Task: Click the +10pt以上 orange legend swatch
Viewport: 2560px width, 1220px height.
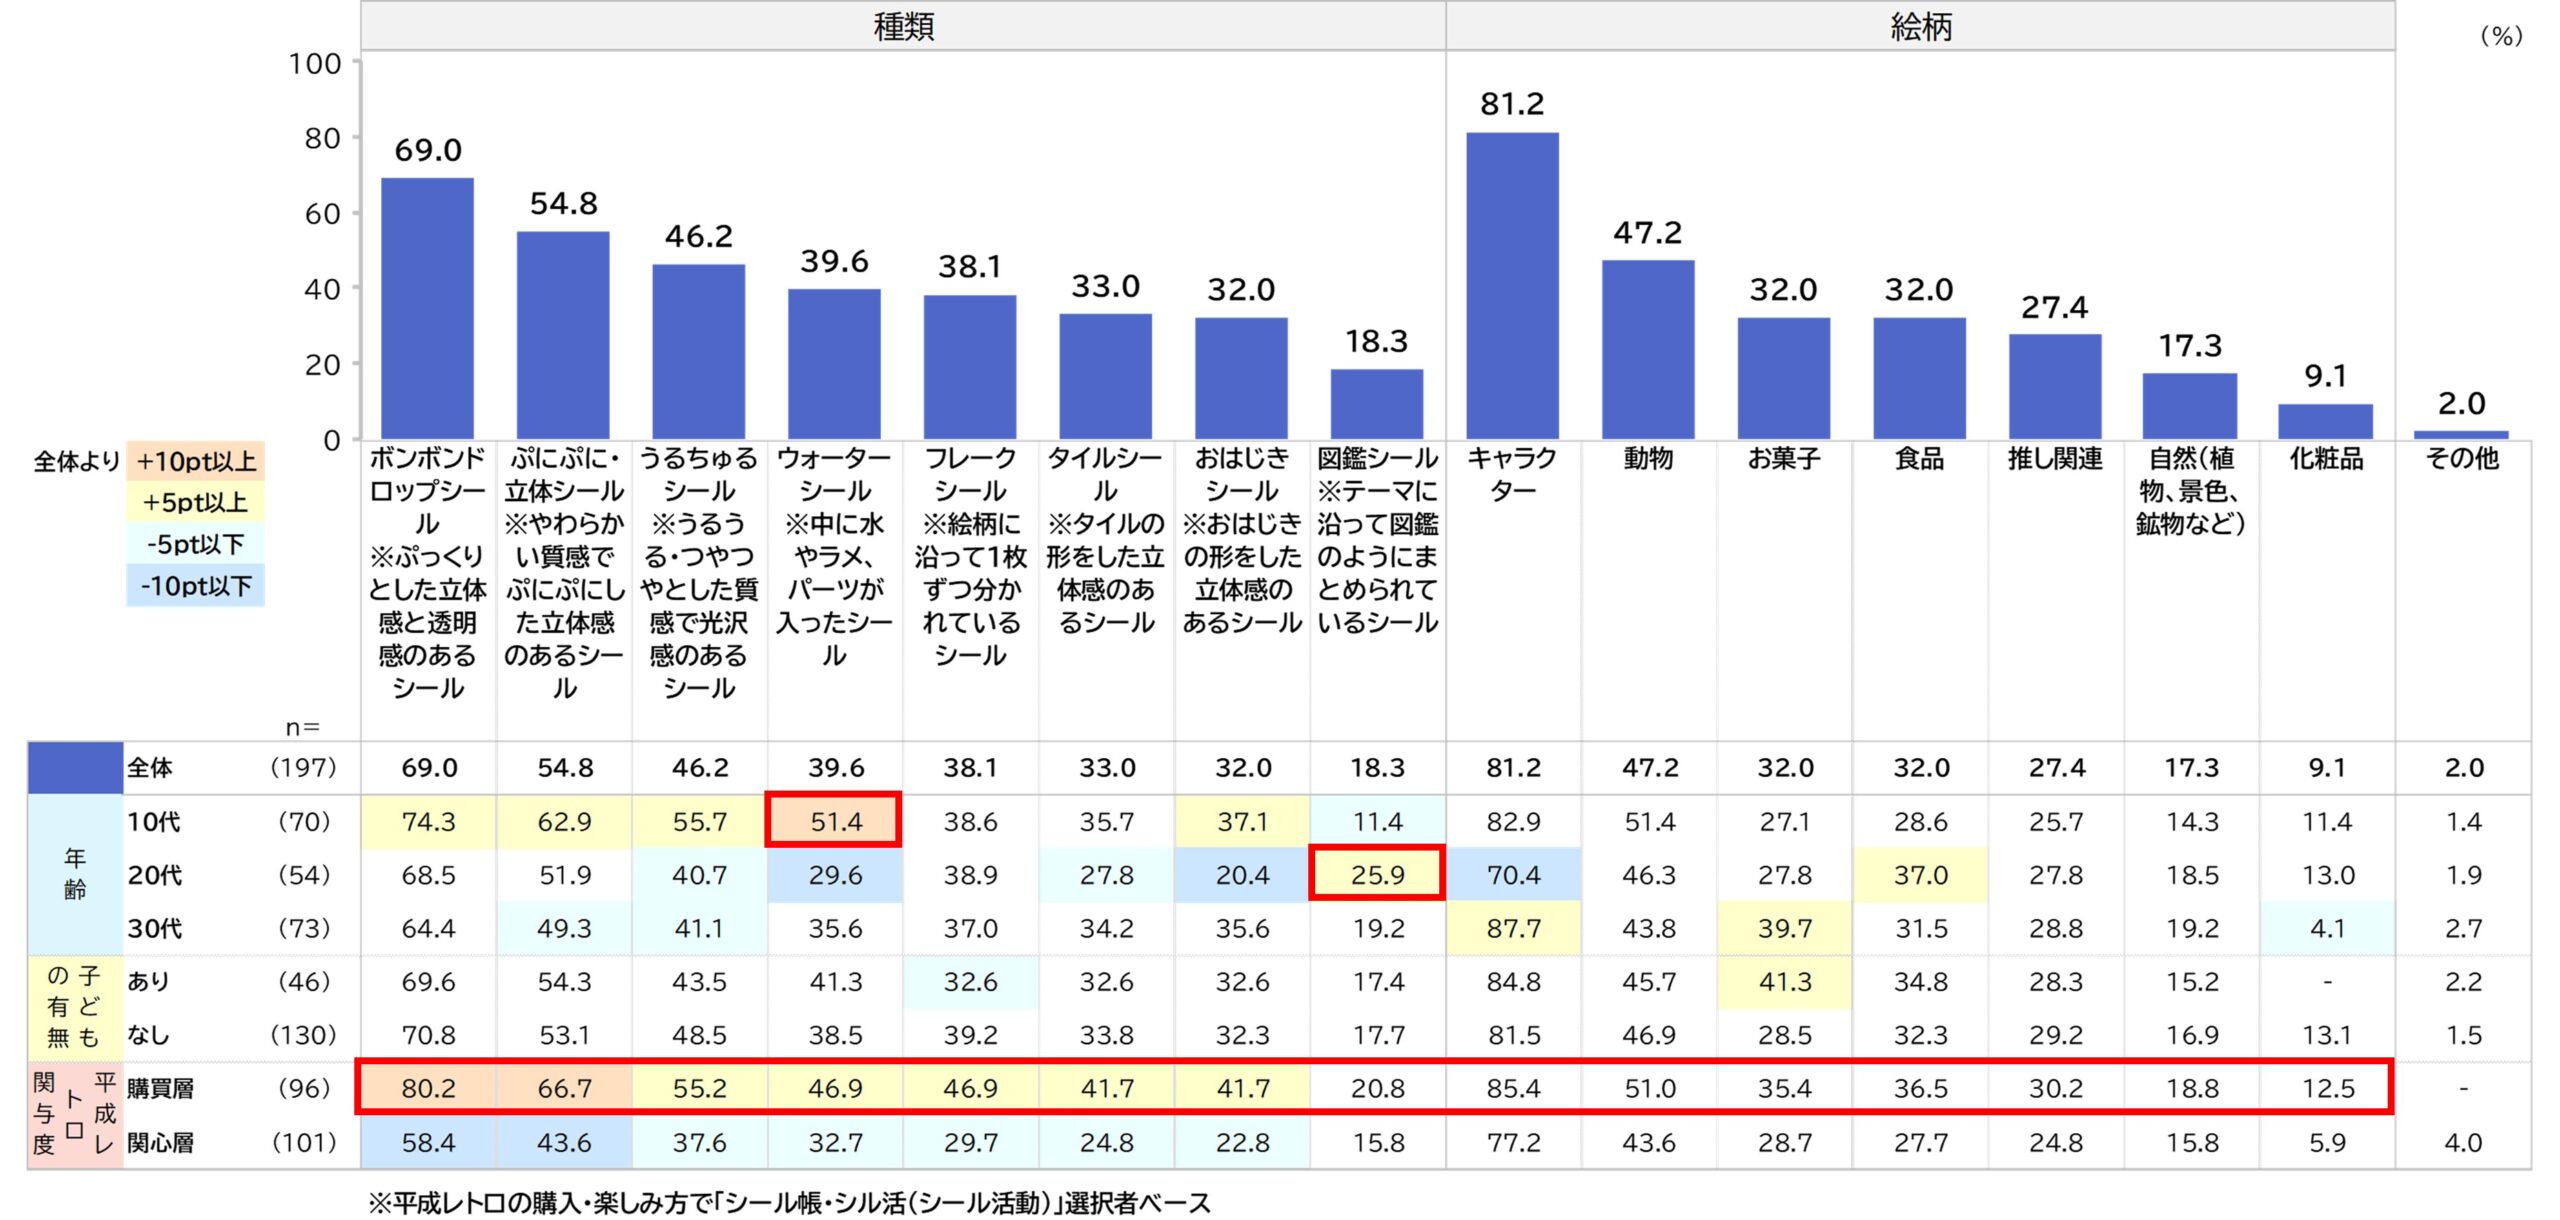Action: point(195,462)
